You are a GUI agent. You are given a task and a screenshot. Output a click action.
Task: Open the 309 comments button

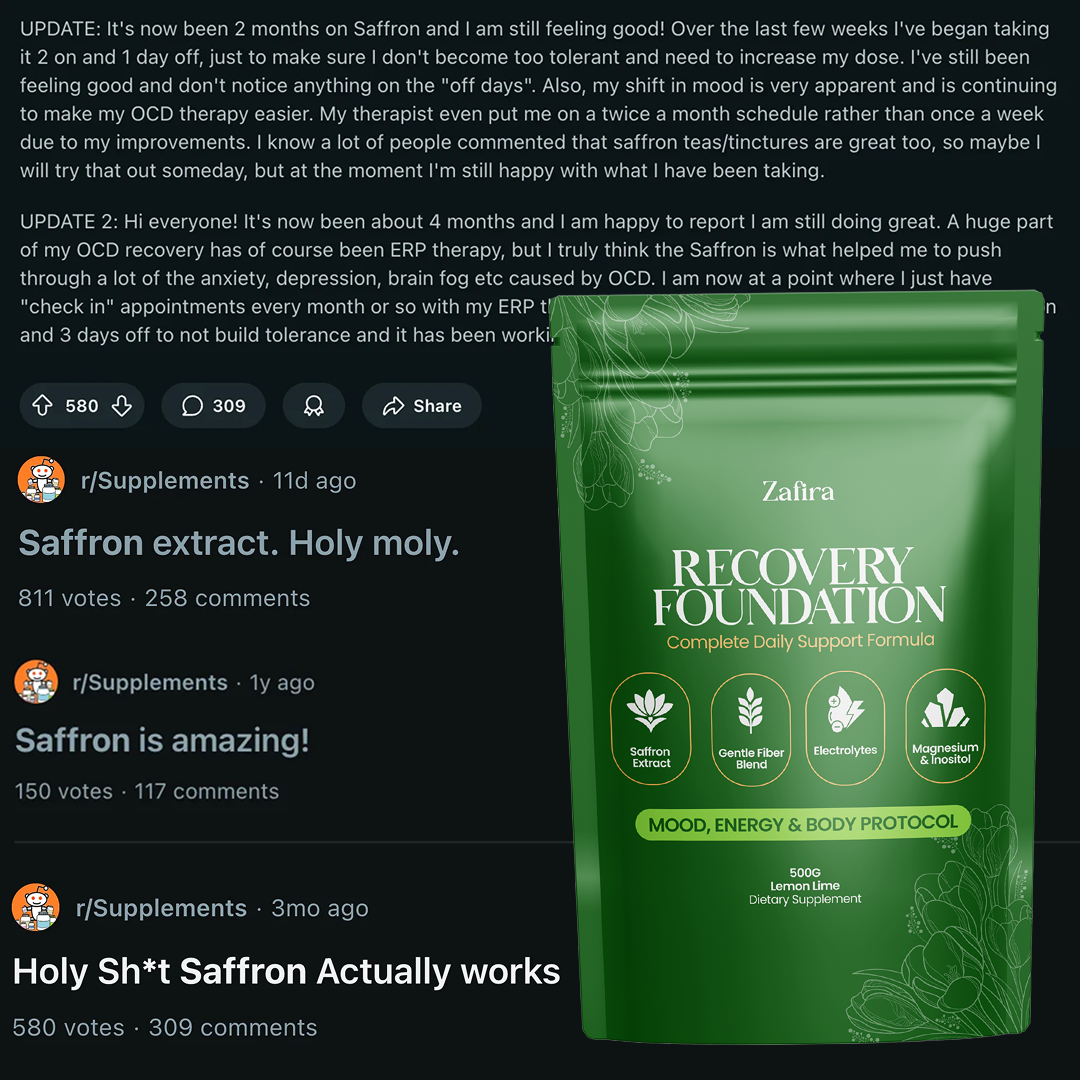pos(214,406)
